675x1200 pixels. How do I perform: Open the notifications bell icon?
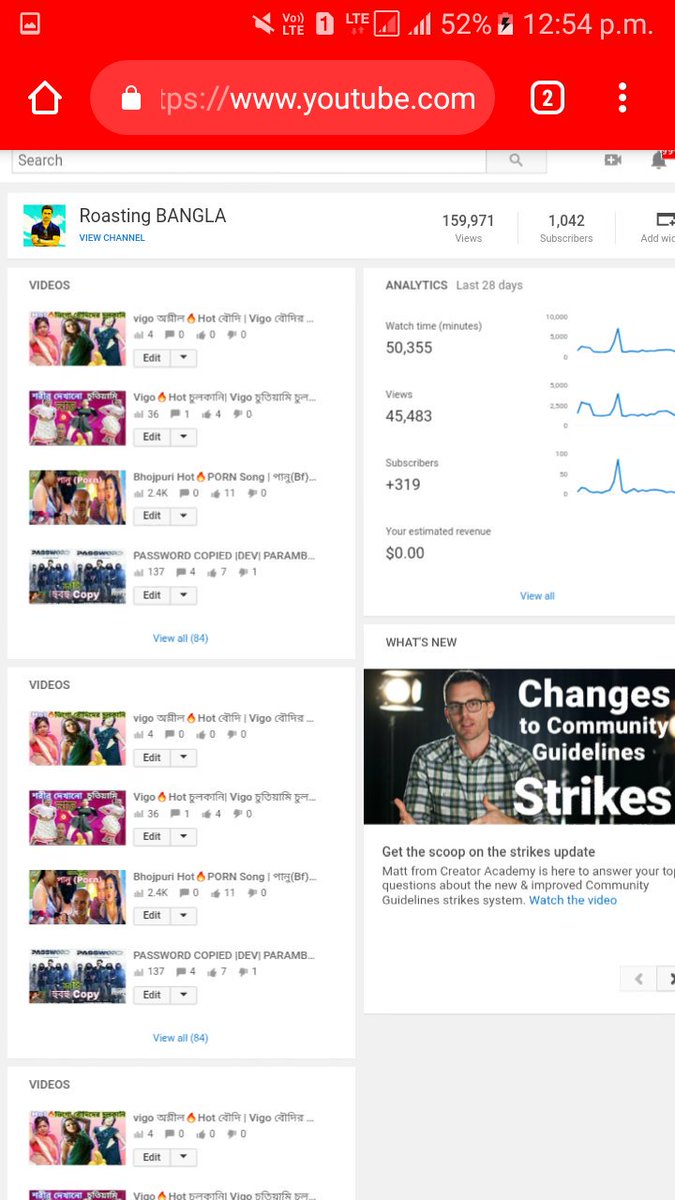(x=659, y=160)
